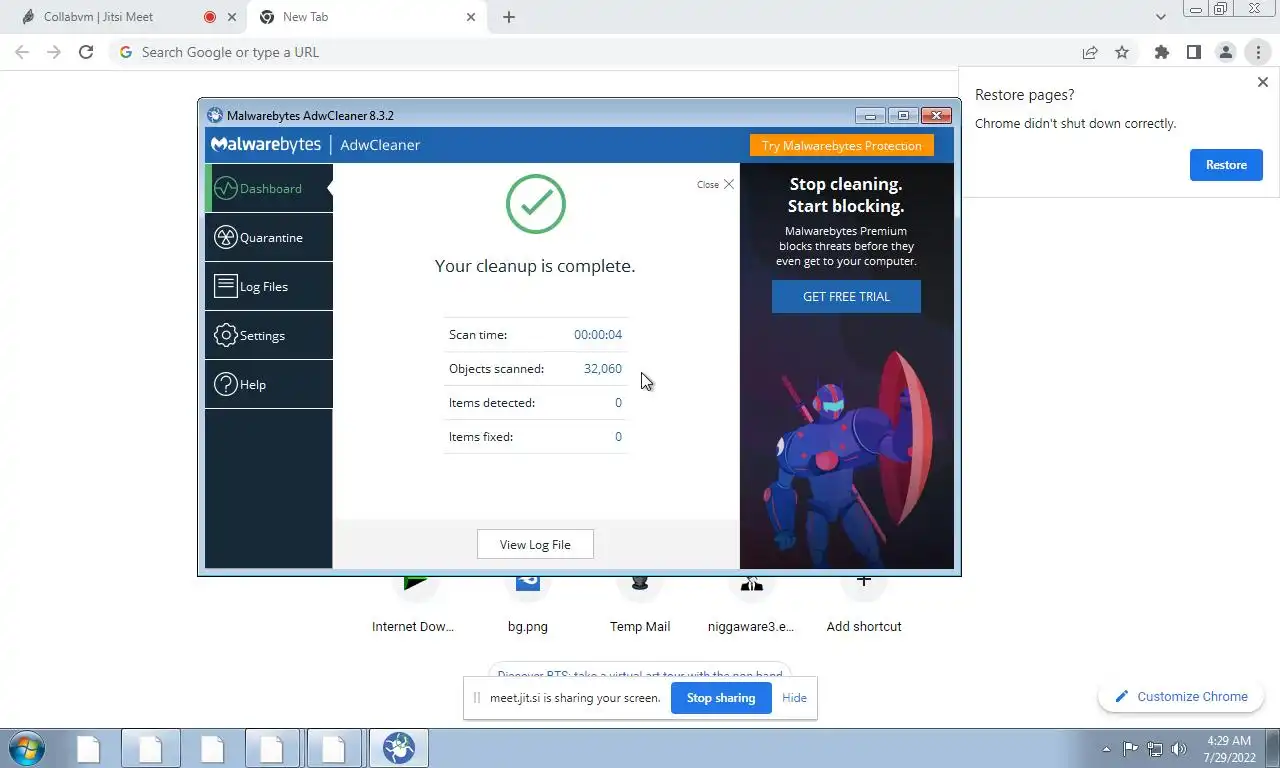Image resolution: width=1280 pixels, height=768 pixels.
Task: Open AdwCleaner Settings
Action: [x=268, y=335]
